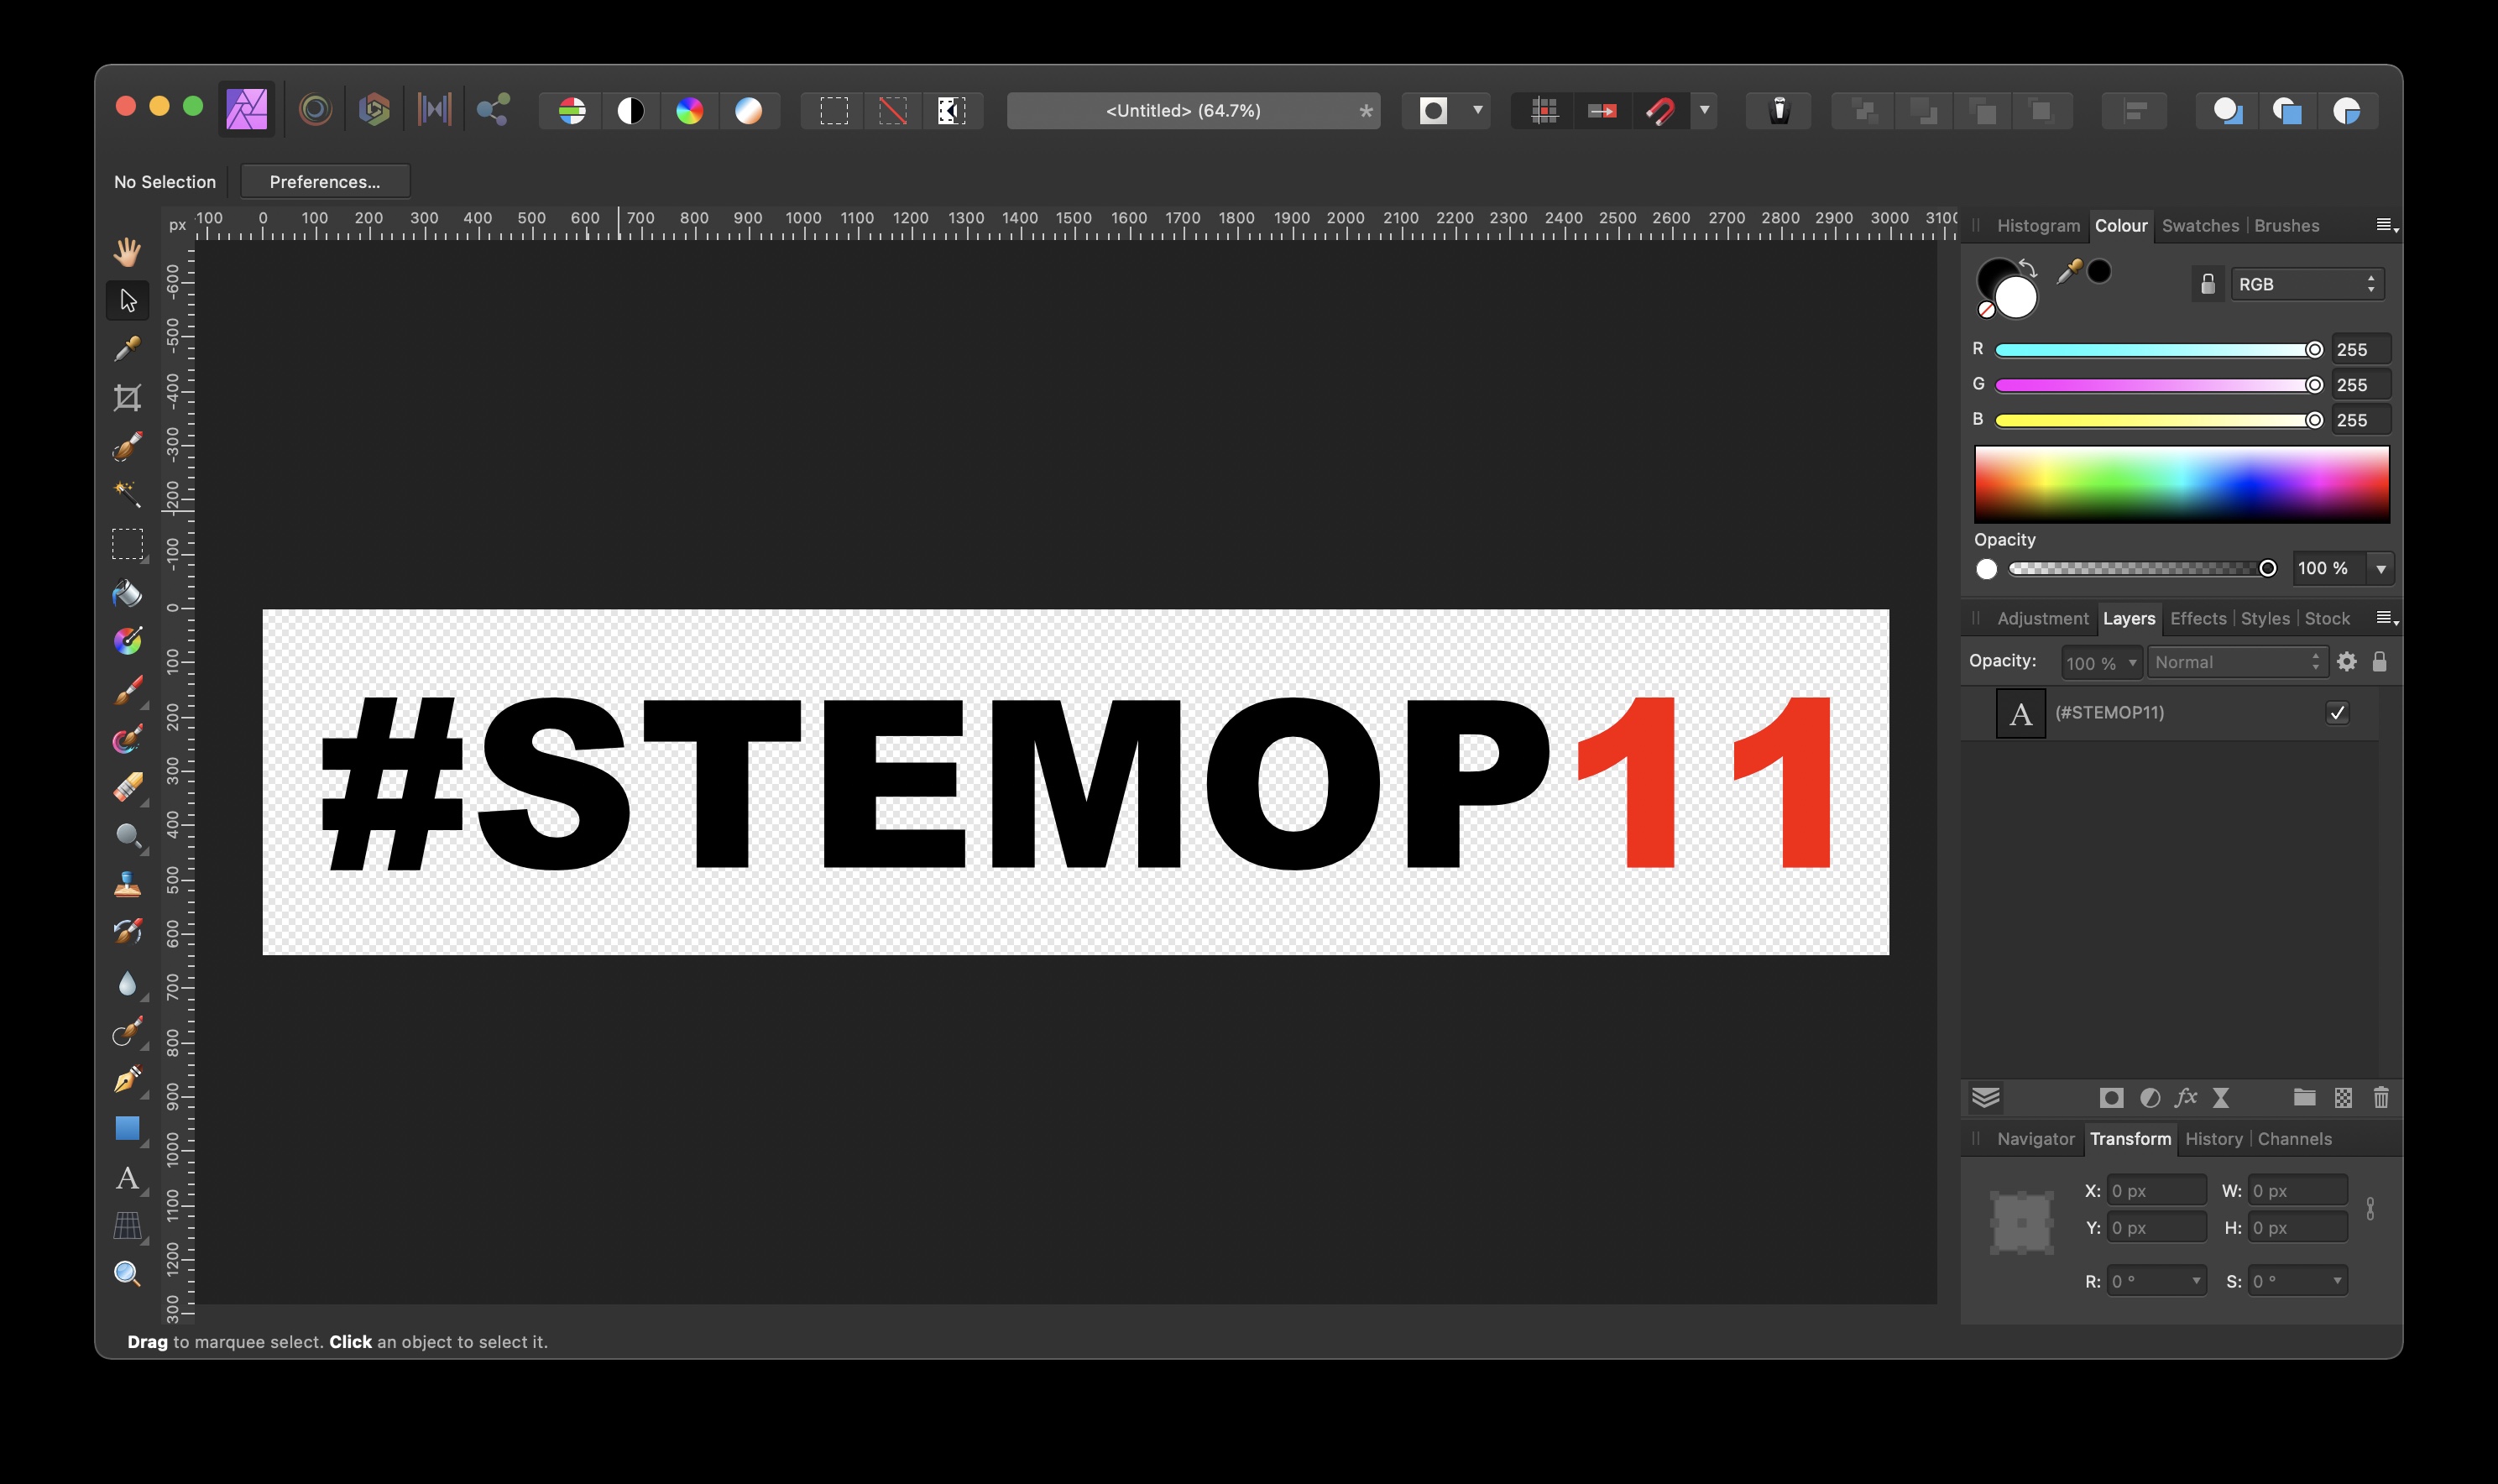The height and width of the screenshot is (1484, 2498).
Task: Select the Move tool arrow
Action: [127, 300]
